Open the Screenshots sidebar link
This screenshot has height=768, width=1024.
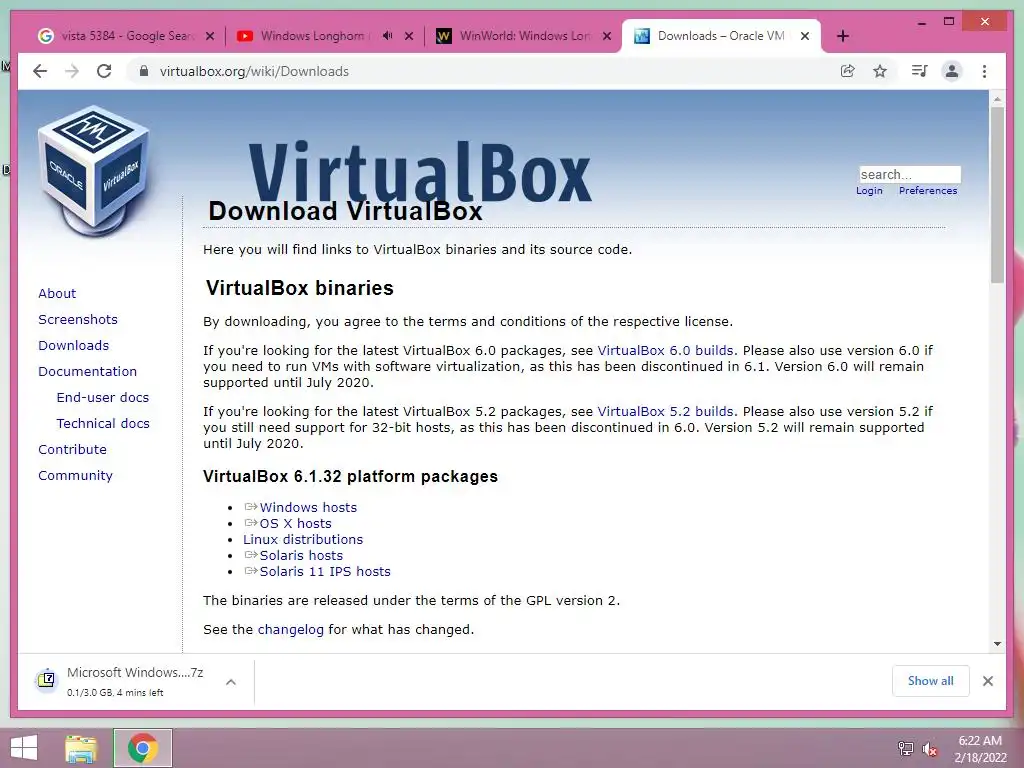[x=78, y=319]
